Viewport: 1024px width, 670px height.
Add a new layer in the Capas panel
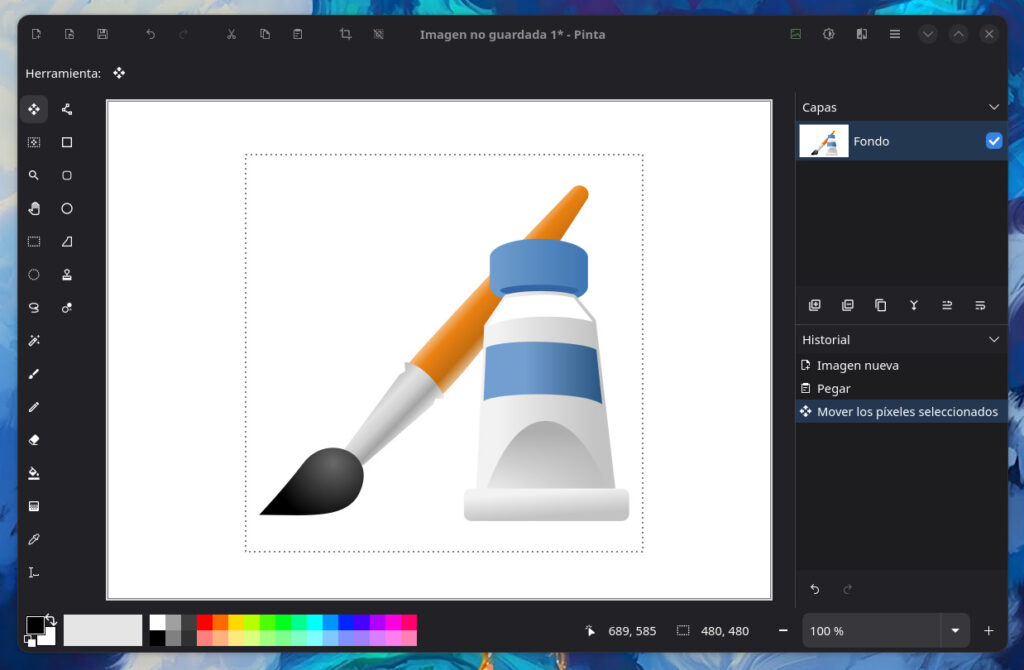click(815, 305)
